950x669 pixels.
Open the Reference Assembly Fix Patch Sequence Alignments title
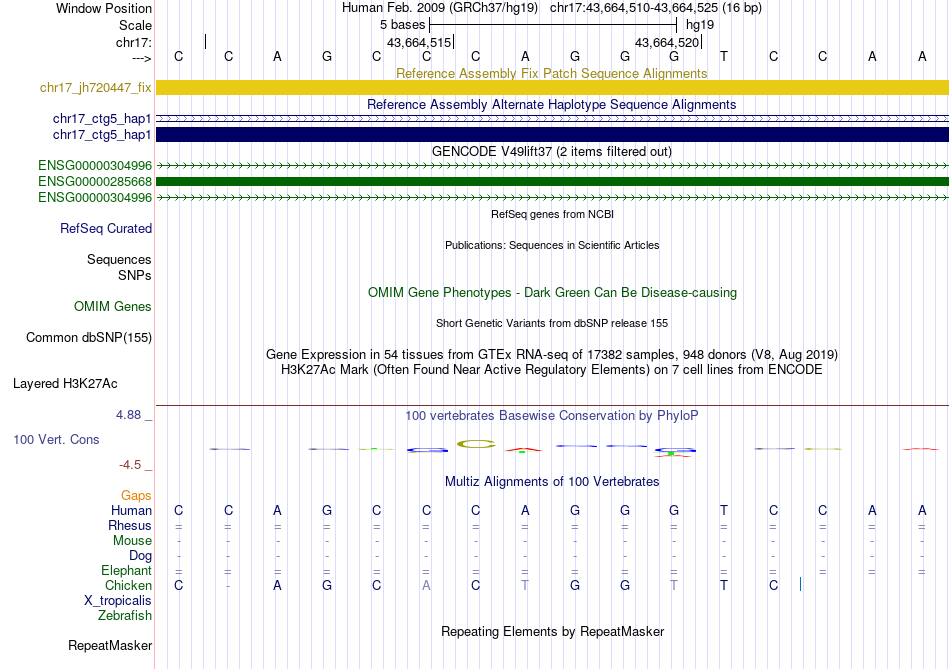click(x=551, y=73)
